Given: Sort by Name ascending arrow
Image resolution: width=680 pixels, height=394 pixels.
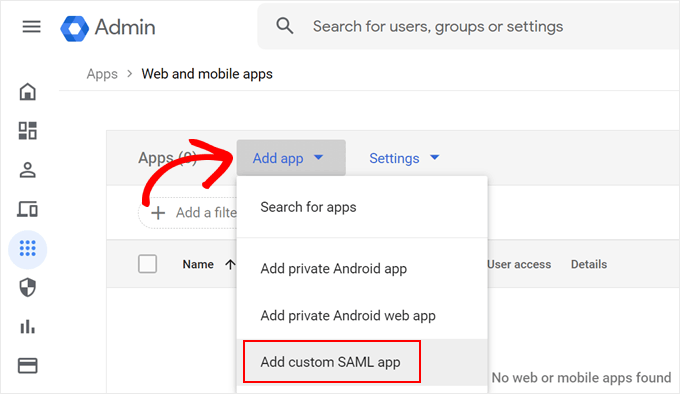Looking at the screenshot, I should point(230,264).
